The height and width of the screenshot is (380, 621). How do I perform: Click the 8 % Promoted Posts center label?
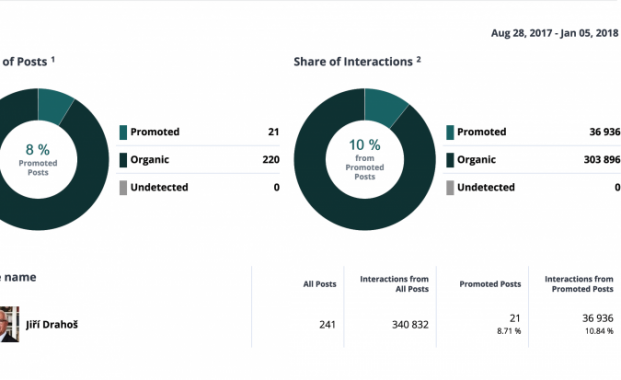(38, 160)
